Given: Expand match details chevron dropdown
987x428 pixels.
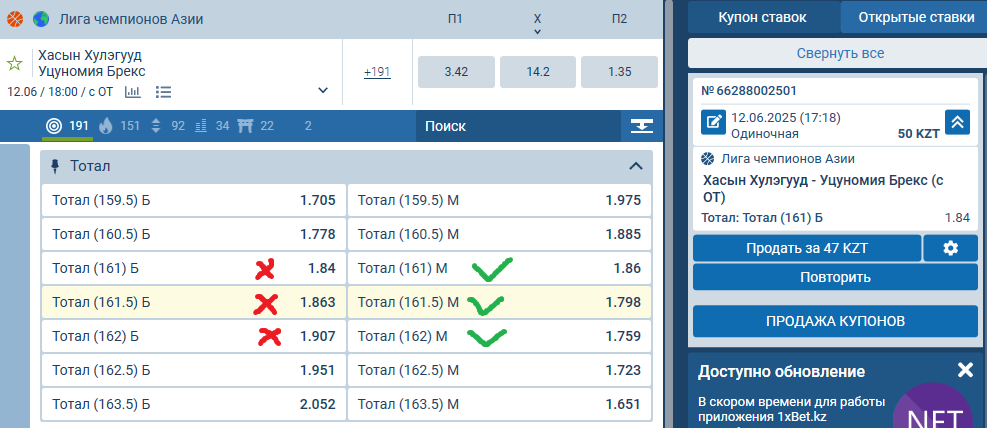Looking at the screenshot, I should [x=323, y=90].
